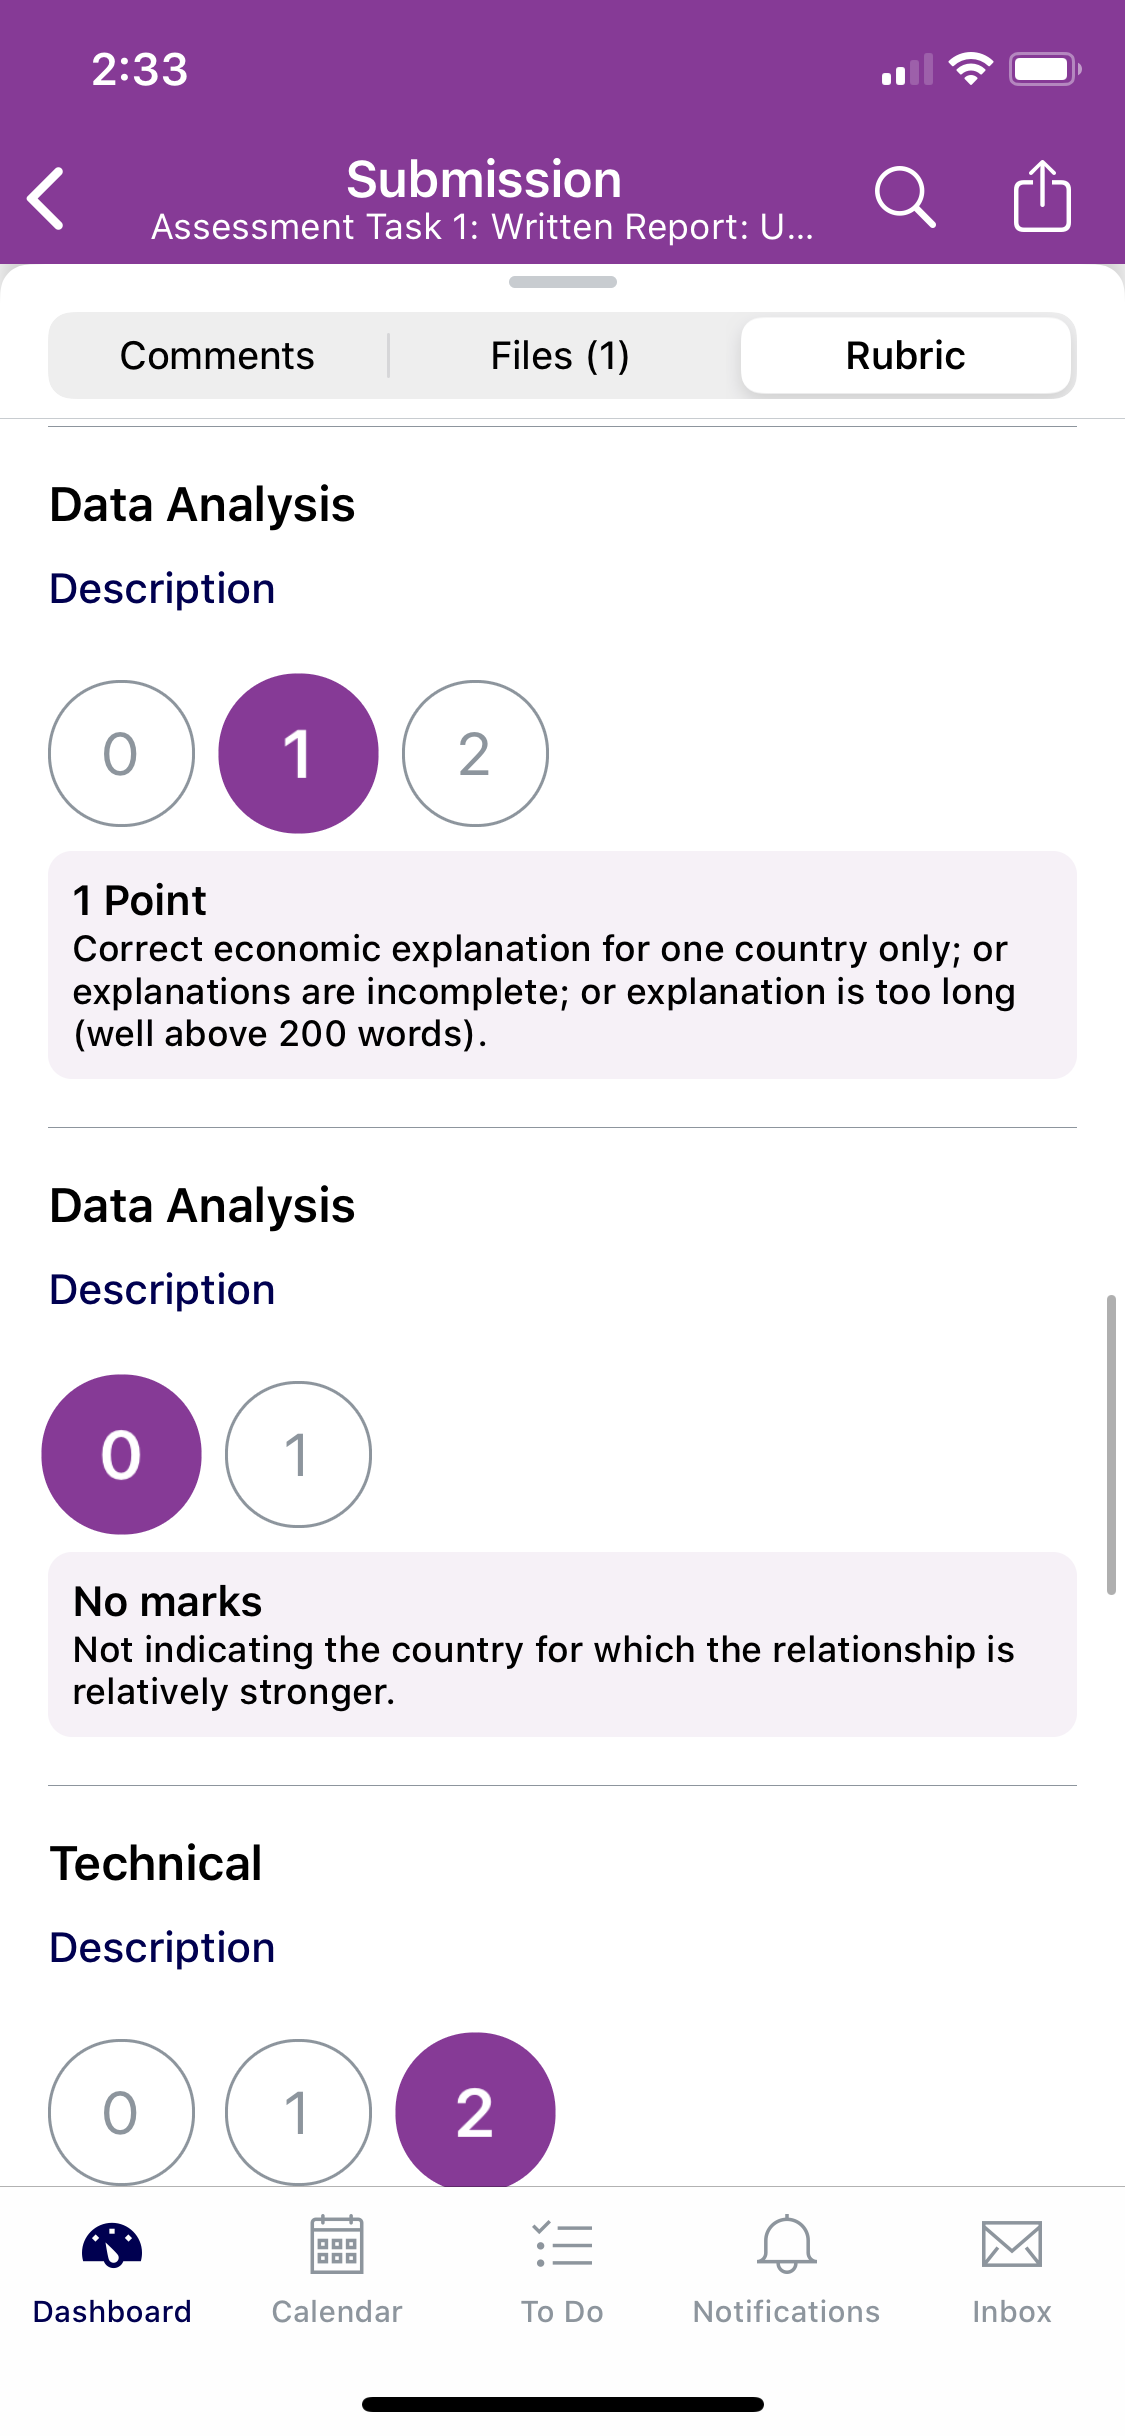Switch to the Comments tab
Viewport: 1125px width, 2436px height.
(x=217, y=356)
